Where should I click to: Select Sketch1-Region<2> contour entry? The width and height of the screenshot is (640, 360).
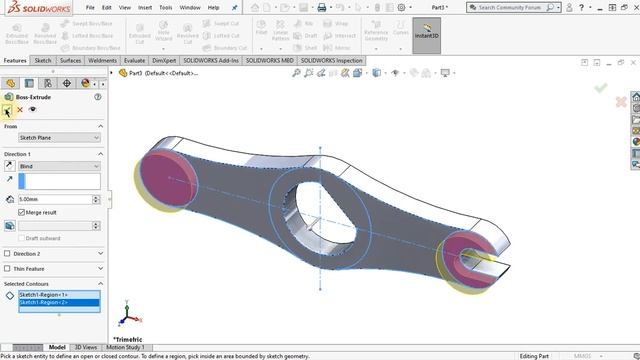[x=59, y=302]
